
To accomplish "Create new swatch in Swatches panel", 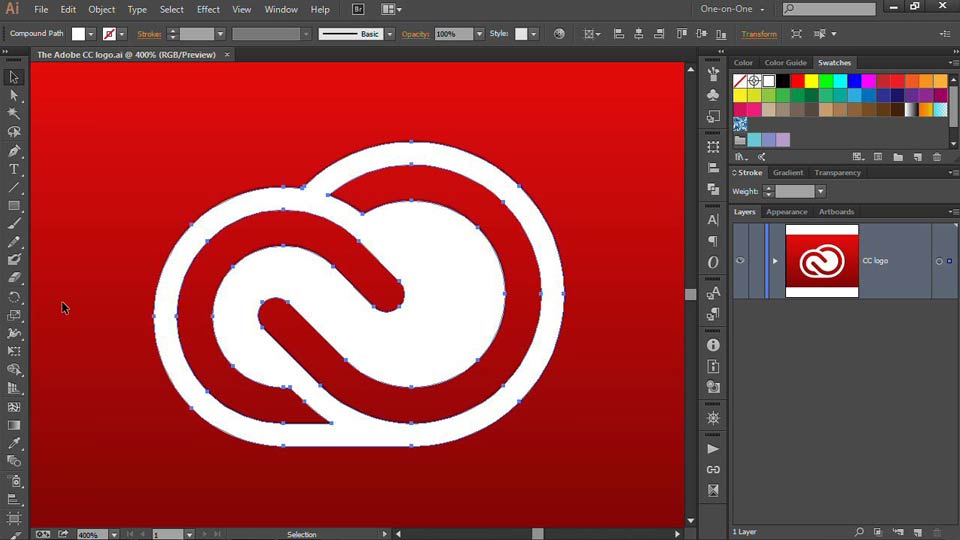I will pyautogui.click(x=918, y=157).
